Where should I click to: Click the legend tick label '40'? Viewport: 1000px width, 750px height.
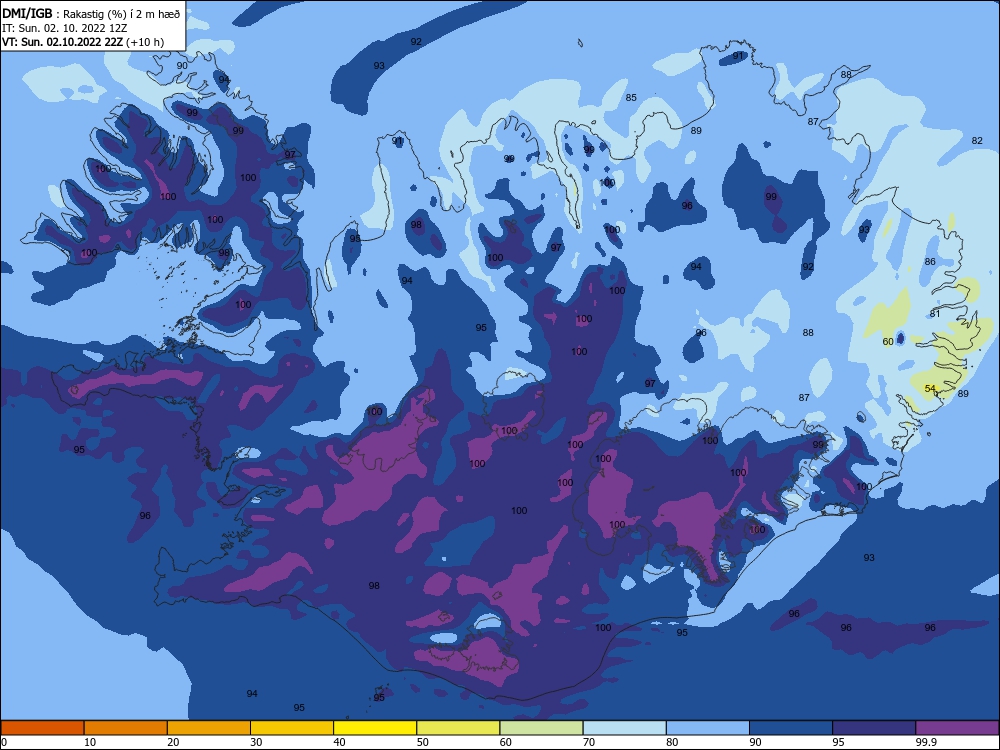(339, 742)
